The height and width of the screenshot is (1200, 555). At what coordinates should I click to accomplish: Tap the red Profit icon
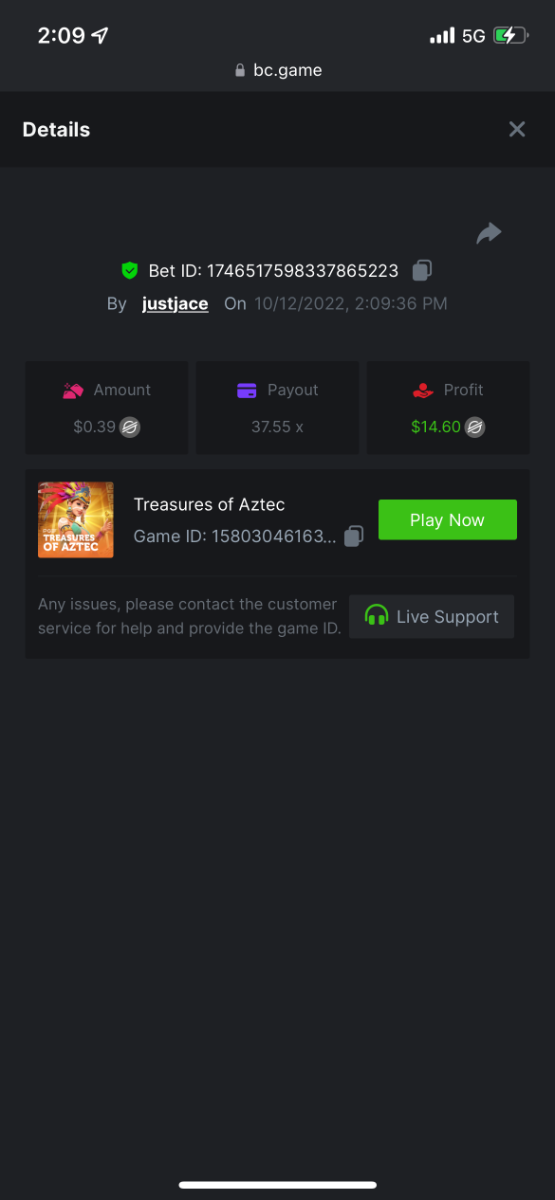(423, 391)
